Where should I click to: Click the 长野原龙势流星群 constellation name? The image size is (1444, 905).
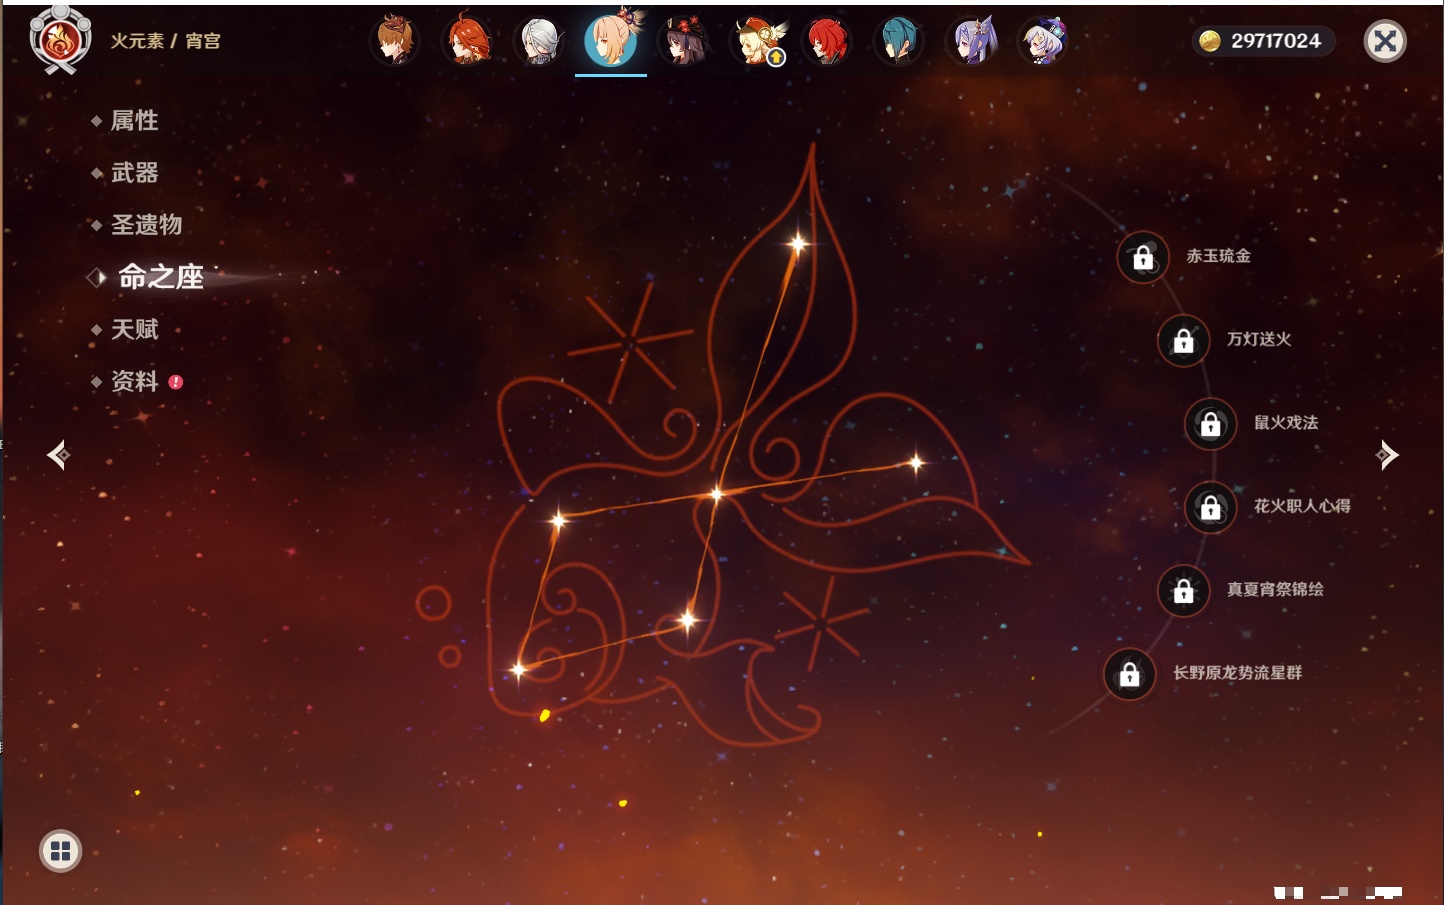click(1237, 673)
